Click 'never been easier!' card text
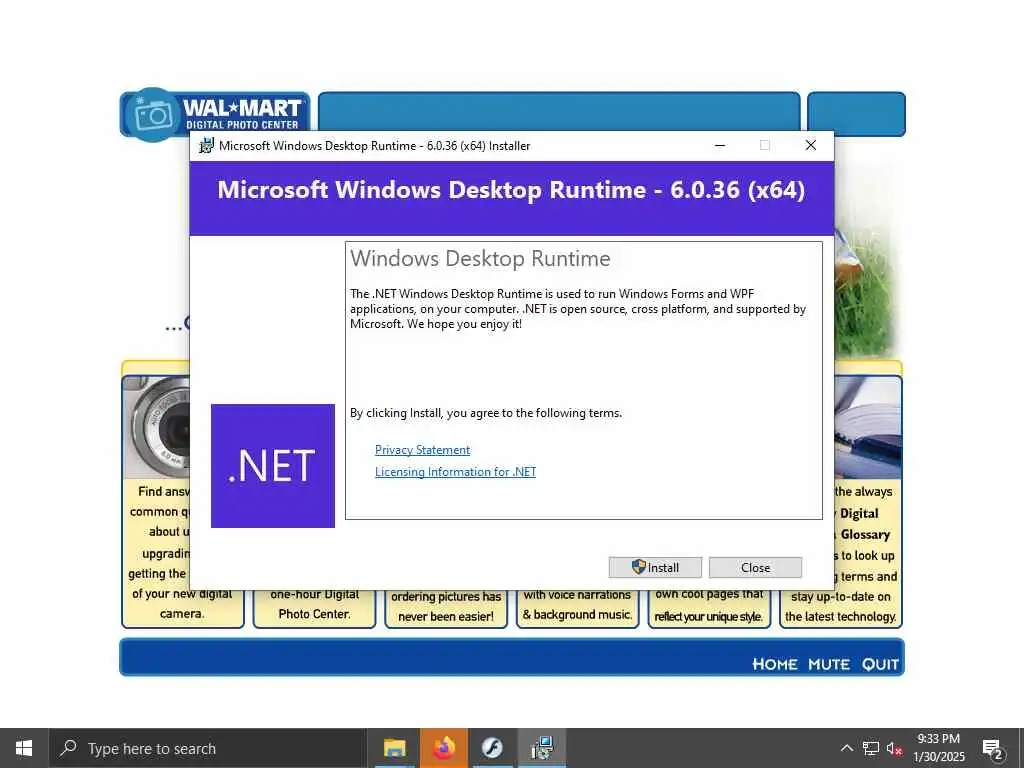 [x=446, y=616]
